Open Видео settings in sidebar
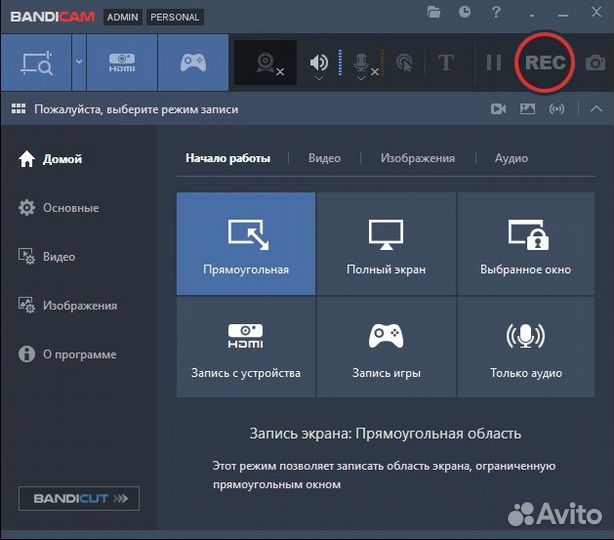614x540 pixels. 47,257
